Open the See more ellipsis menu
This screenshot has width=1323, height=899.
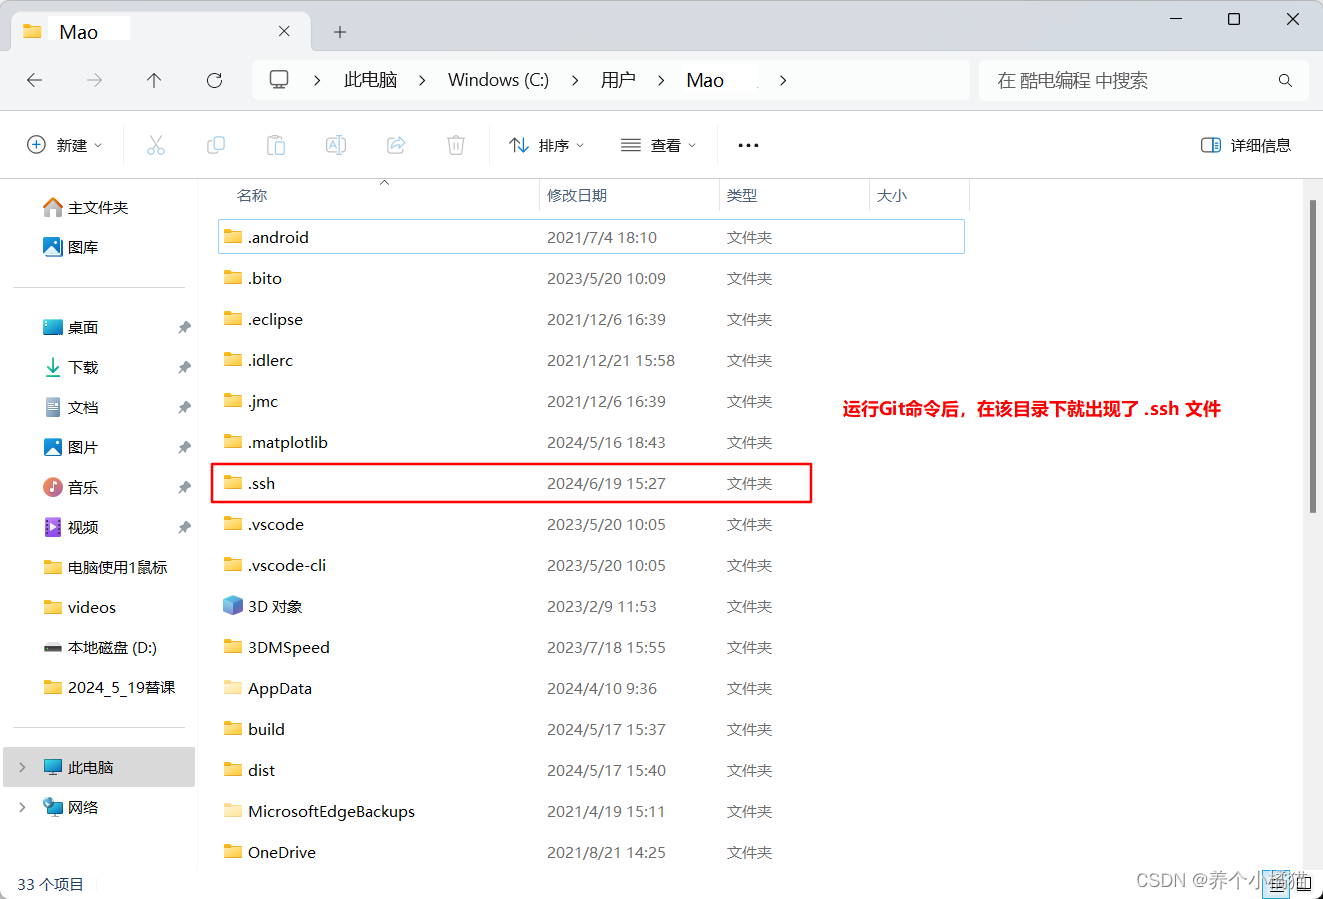coord(748,145)
